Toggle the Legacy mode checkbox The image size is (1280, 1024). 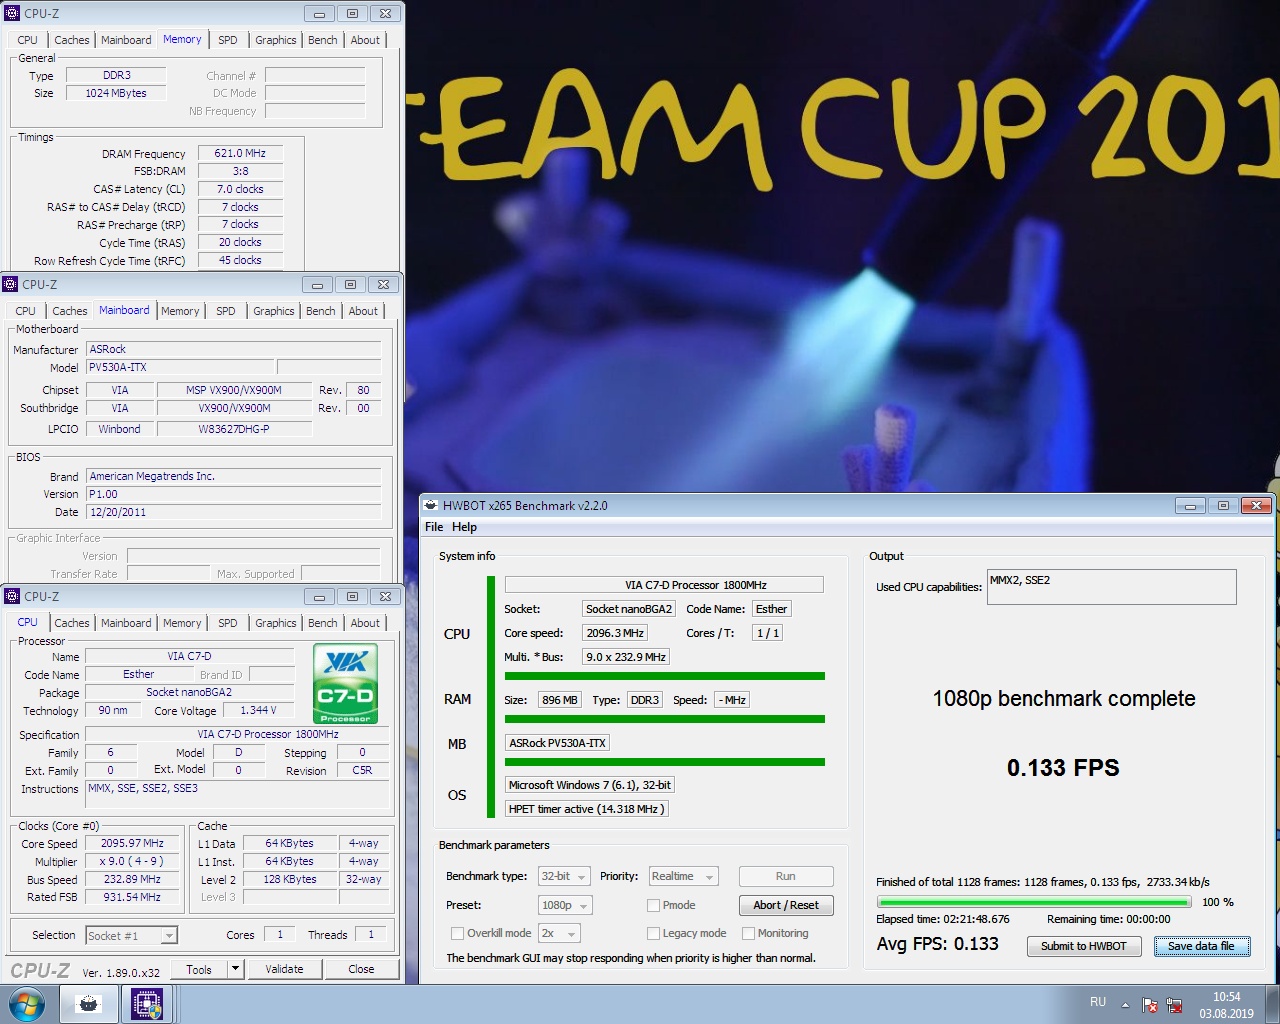(653, 934)
